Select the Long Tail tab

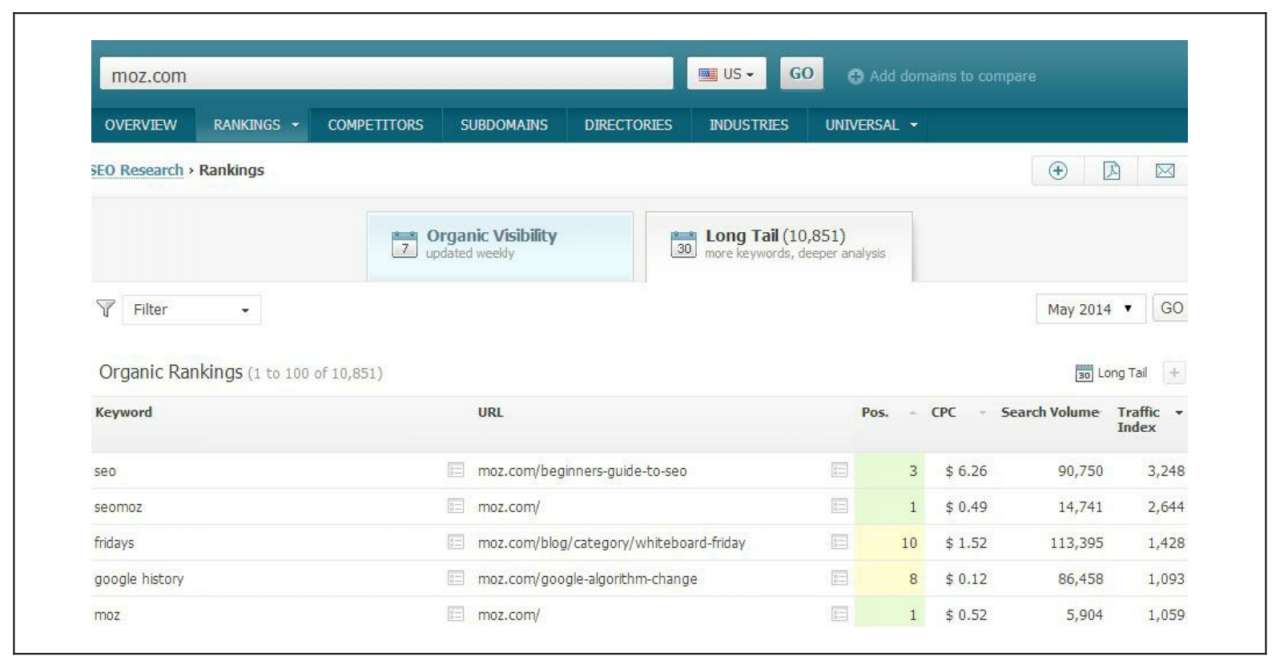(x=779, y=245)
